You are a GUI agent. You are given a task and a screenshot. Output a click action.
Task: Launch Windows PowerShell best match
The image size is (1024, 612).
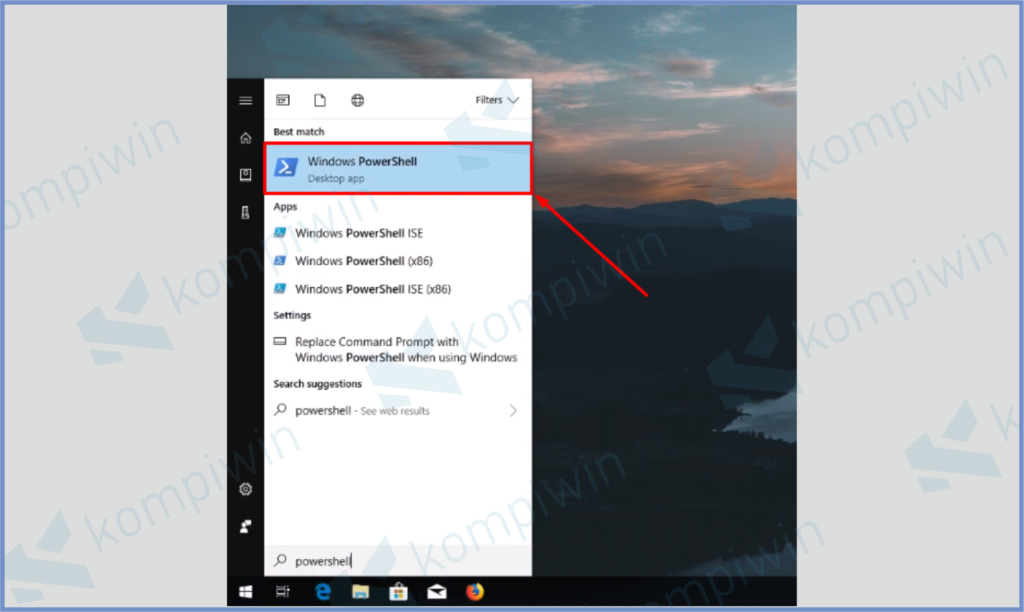397,168
